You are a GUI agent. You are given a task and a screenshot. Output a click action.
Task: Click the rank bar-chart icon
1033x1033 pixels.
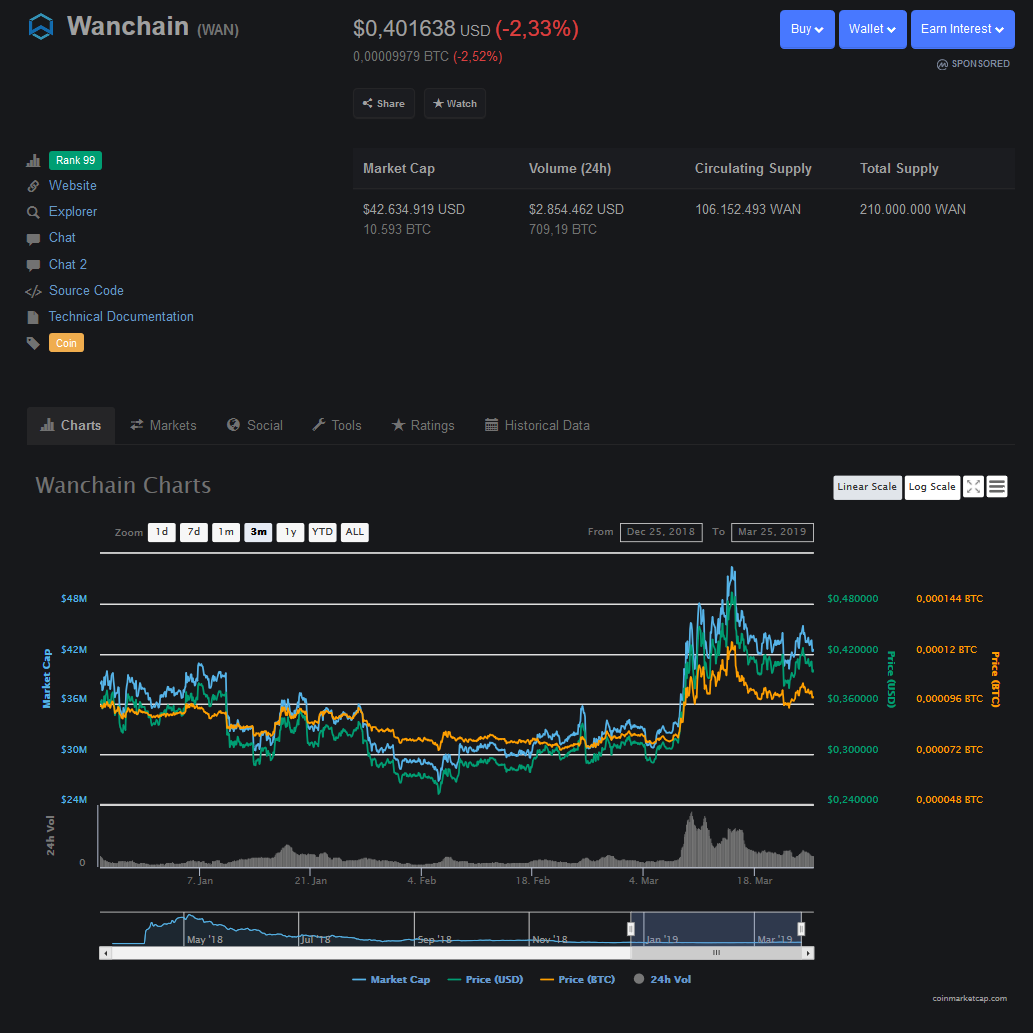pyautogui.click(x=33, y=161)
